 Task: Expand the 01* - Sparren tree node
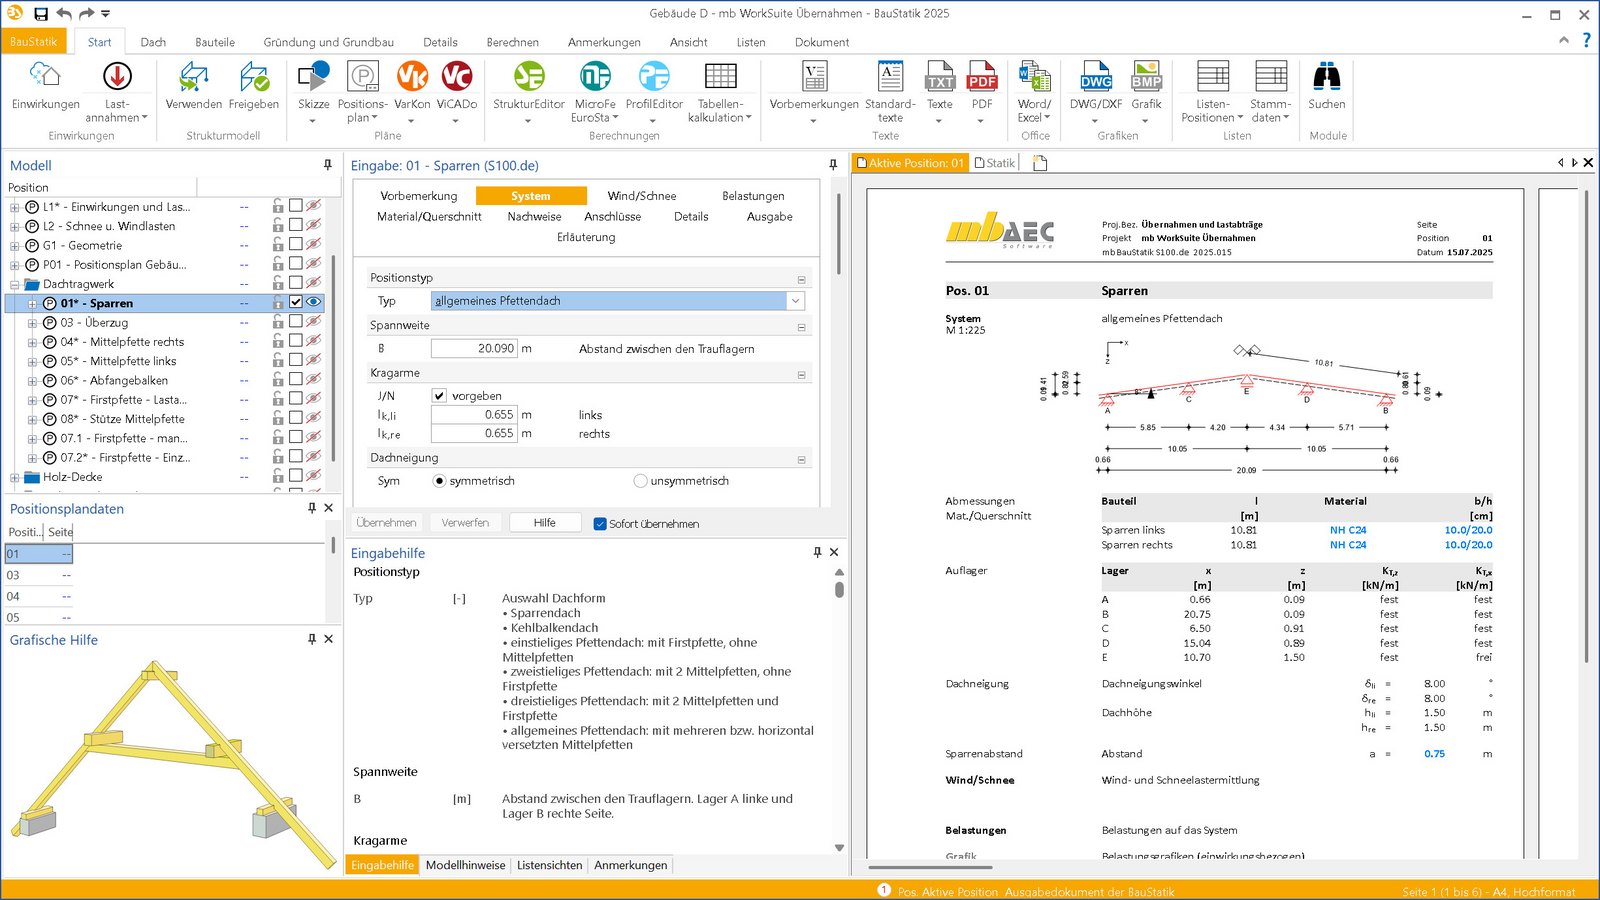(x=32, y=303)
